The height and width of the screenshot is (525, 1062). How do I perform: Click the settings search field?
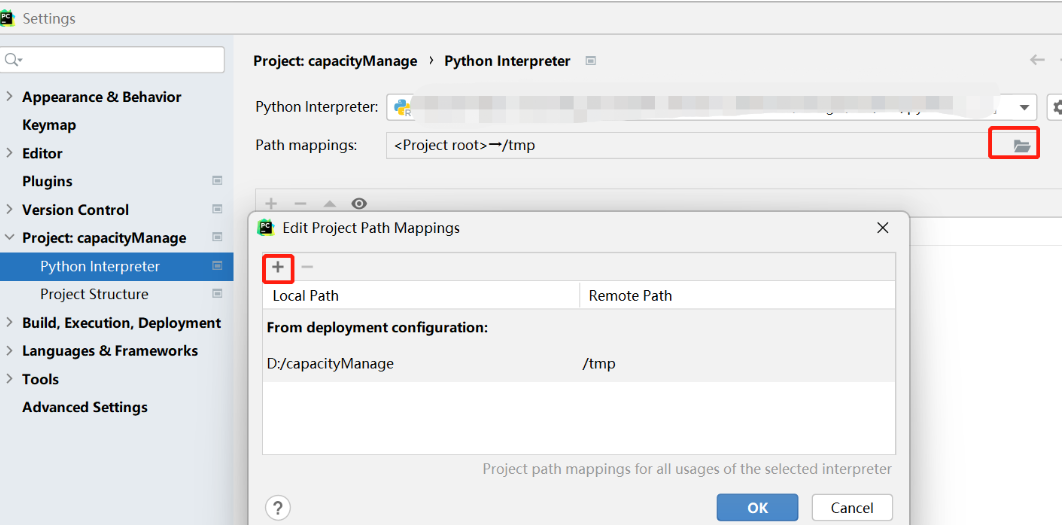112,60
